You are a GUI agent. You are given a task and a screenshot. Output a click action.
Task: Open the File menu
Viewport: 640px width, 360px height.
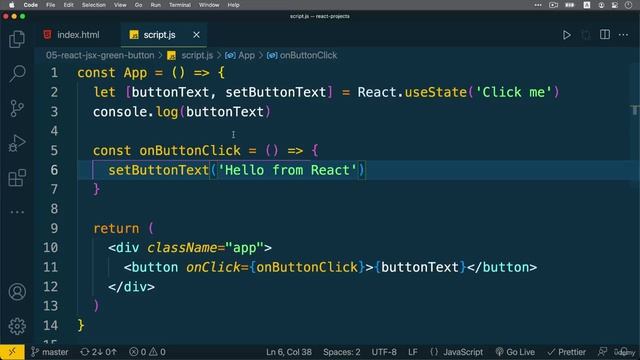pyautogui.click(x=51, y=5)
